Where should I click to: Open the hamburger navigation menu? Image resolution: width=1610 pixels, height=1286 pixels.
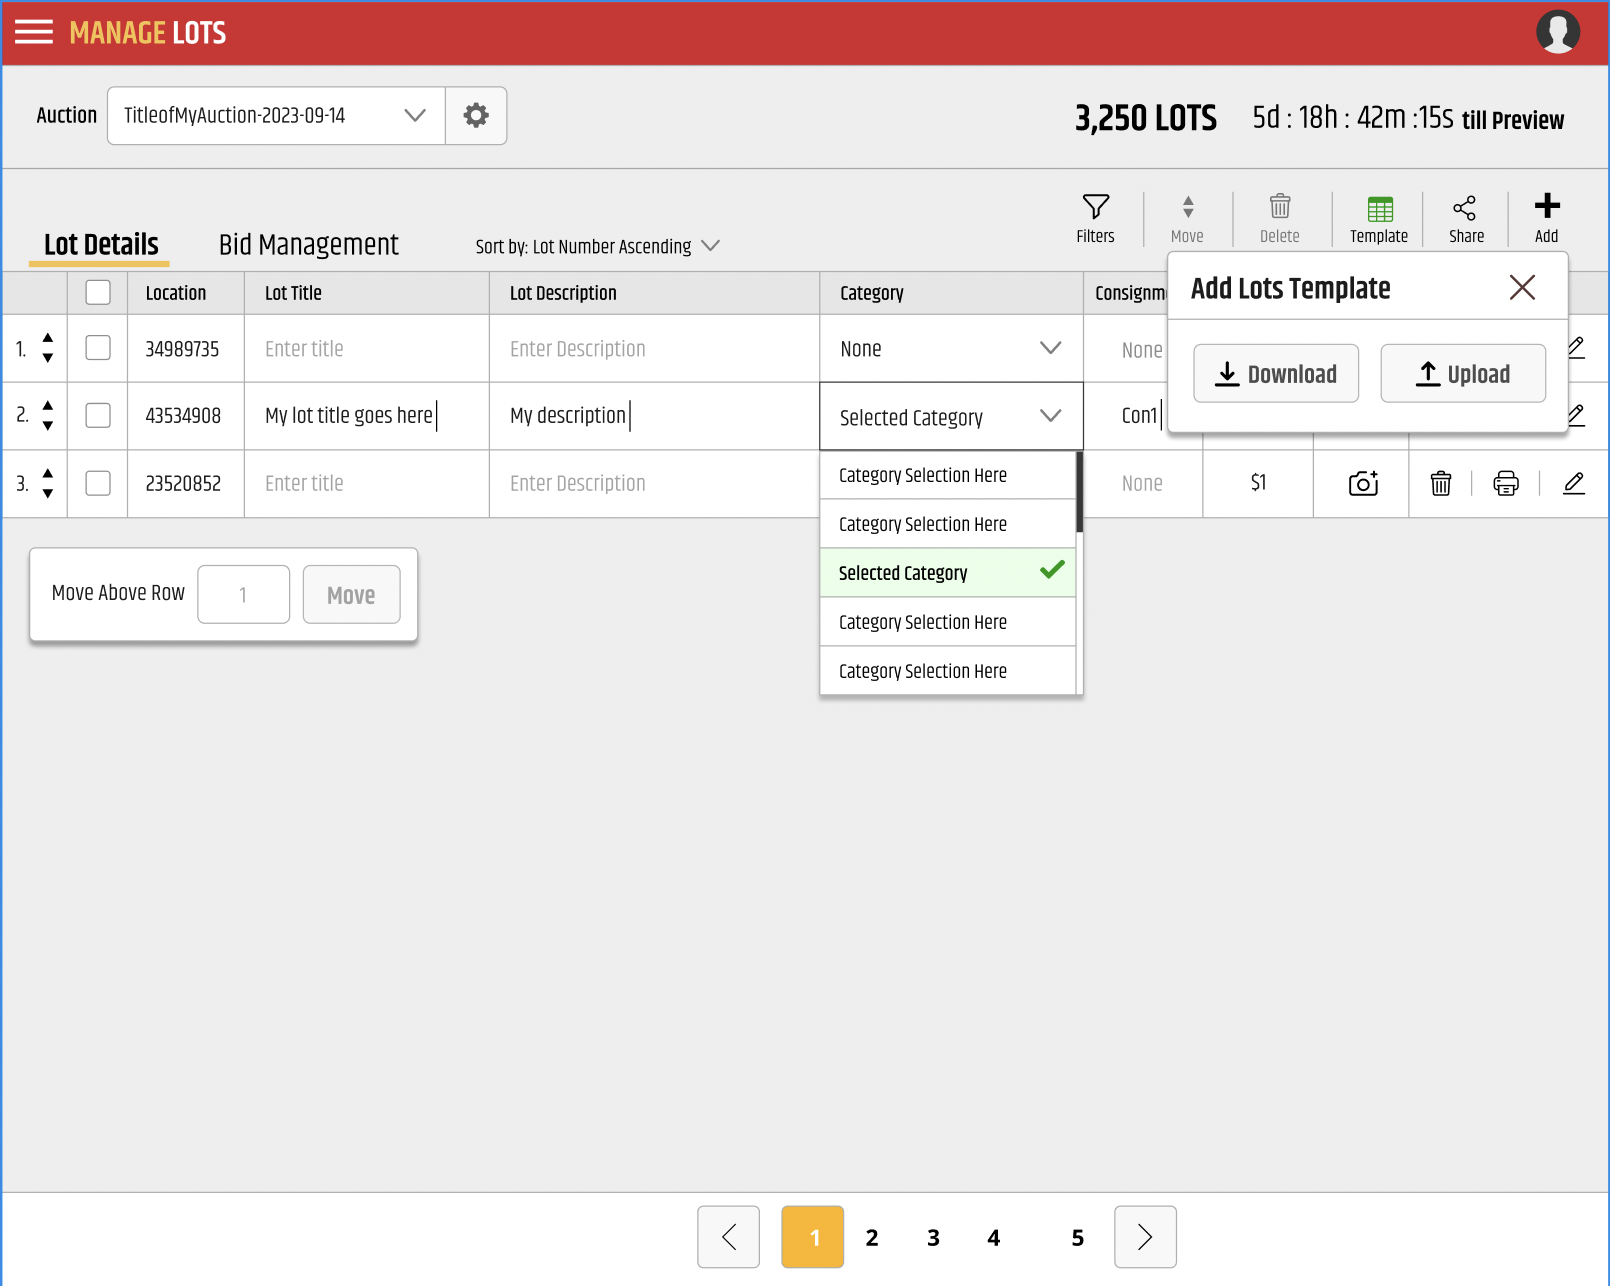[x=33, y=31]
